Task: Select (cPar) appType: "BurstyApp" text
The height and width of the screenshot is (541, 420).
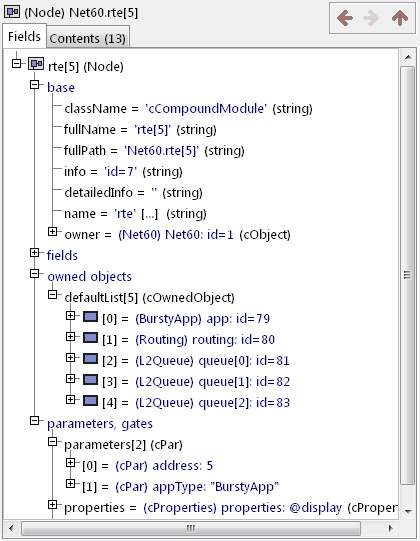Action: point(197,487)
